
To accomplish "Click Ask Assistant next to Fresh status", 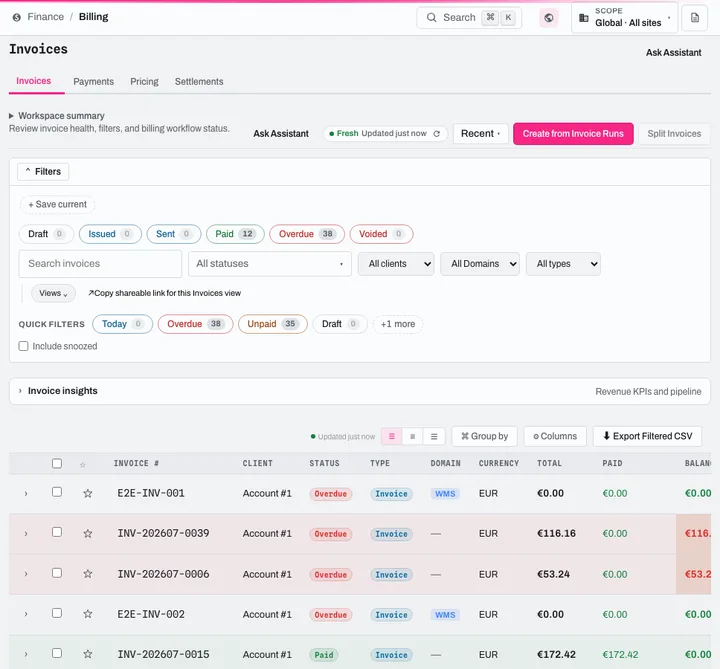I will (281, 134).
